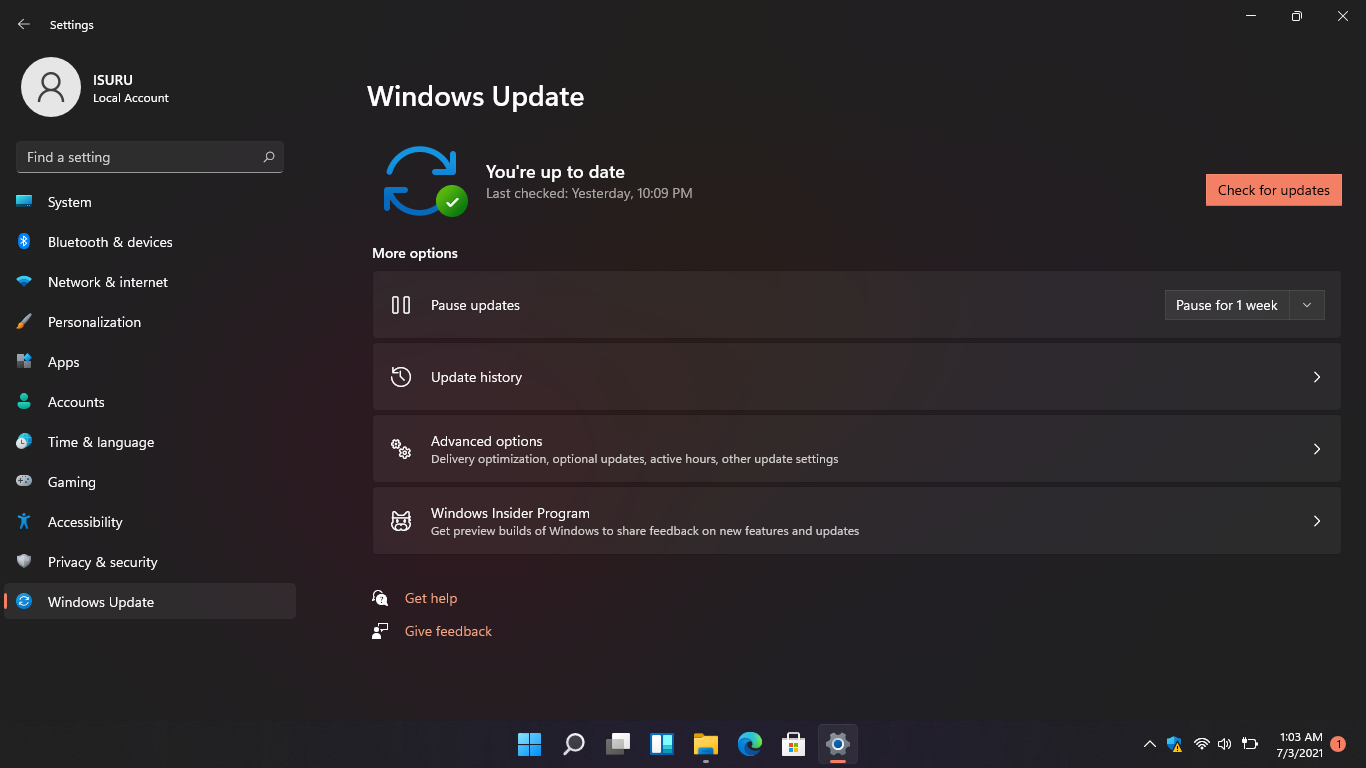The height and width of the screenshot is (768, 1366).
Task: Click the System monitor icon in sidebar
Action: coord(24,202)
